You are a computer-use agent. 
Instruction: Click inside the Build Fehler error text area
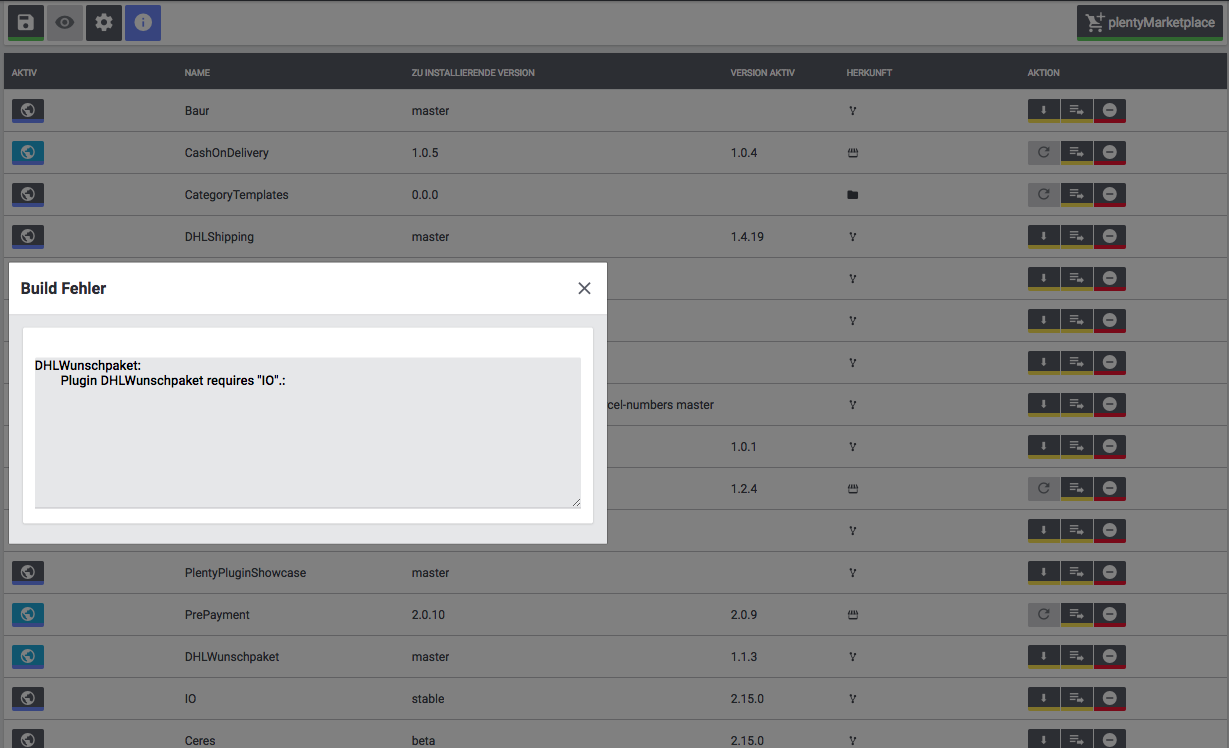point(308,433)
